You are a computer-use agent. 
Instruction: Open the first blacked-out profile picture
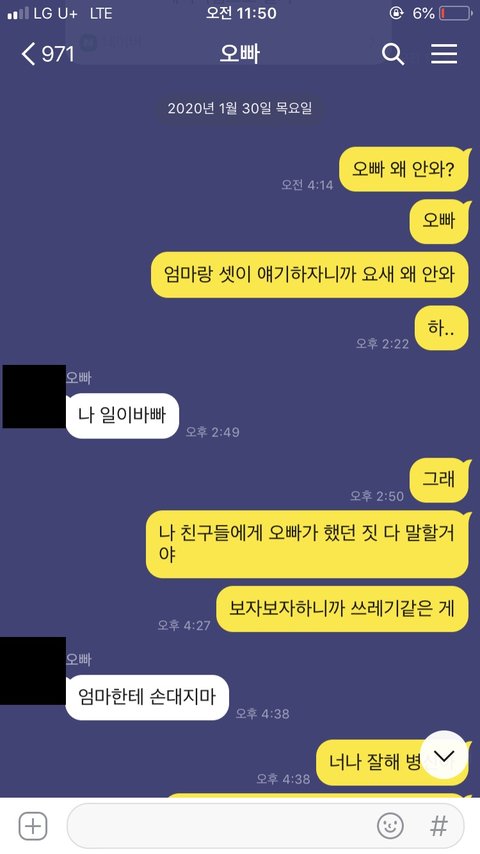[x=34, y=396]
